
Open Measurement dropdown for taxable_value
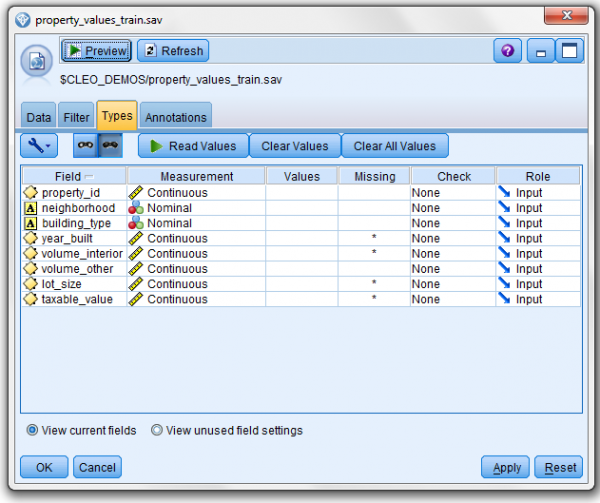click(196, 299)
